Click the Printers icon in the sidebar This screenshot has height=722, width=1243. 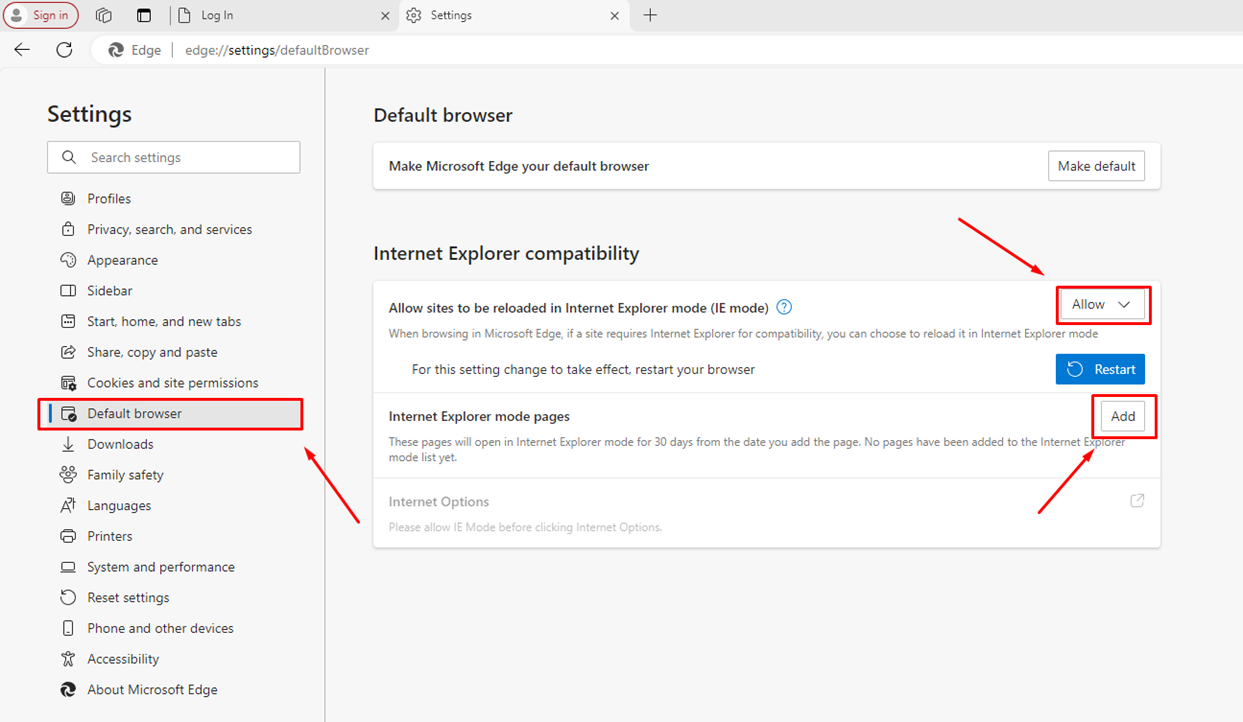click(68, 536)
